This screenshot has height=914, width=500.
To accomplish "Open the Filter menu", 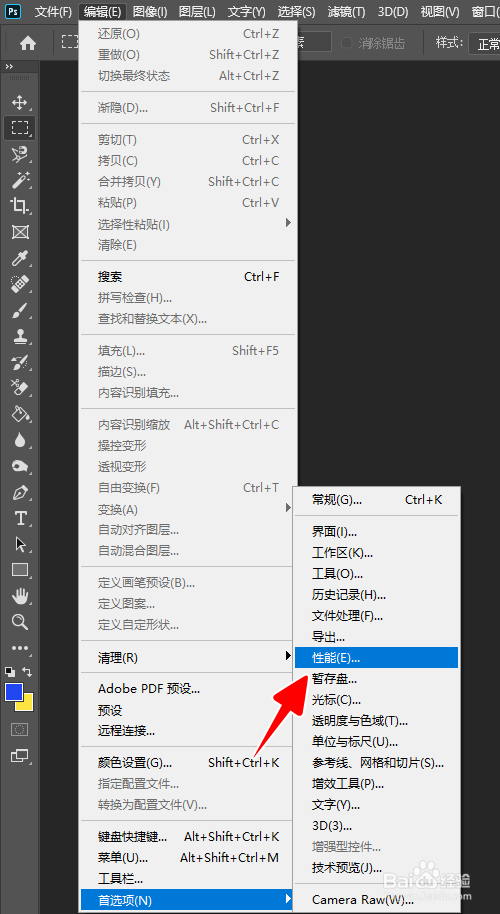I will 346,11.
